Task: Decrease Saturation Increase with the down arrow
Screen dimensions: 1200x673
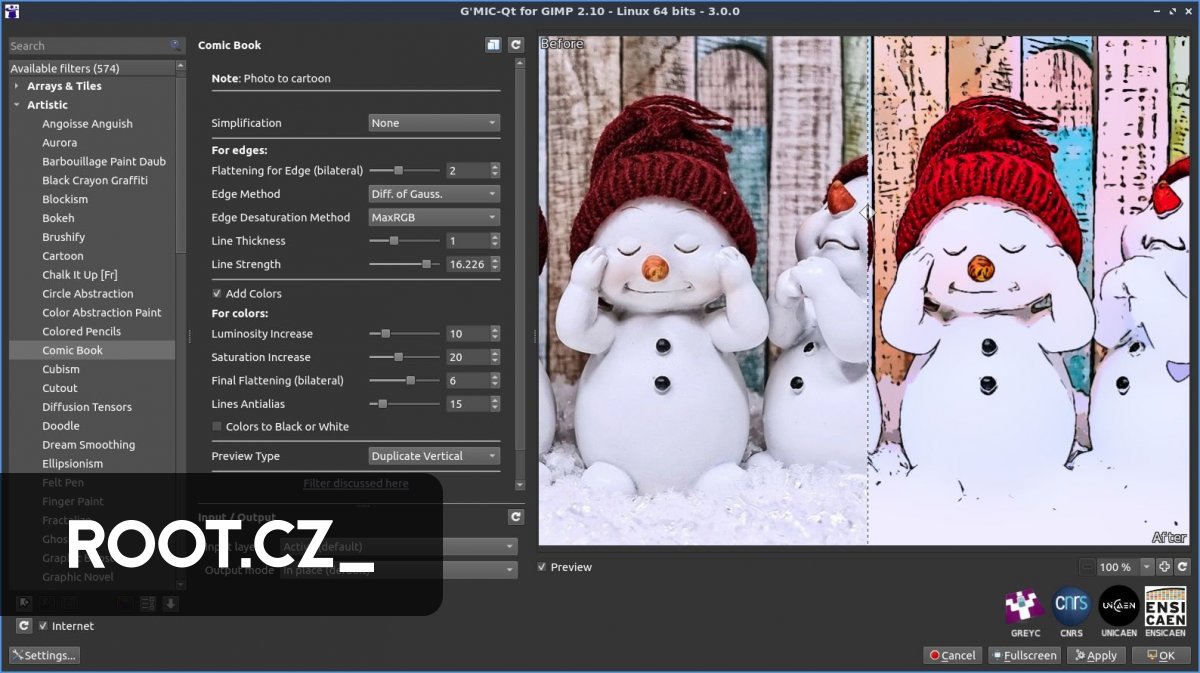Action: [x=495, y=361]
